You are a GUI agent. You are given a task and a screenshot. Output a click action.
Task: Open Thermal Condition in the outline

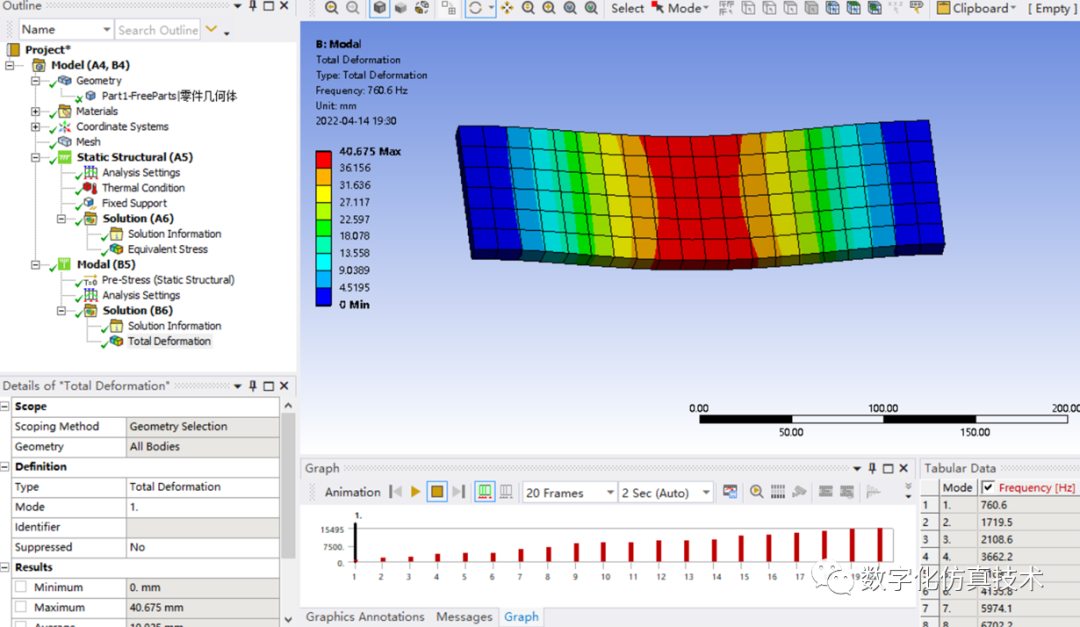(x=143, y=187)
